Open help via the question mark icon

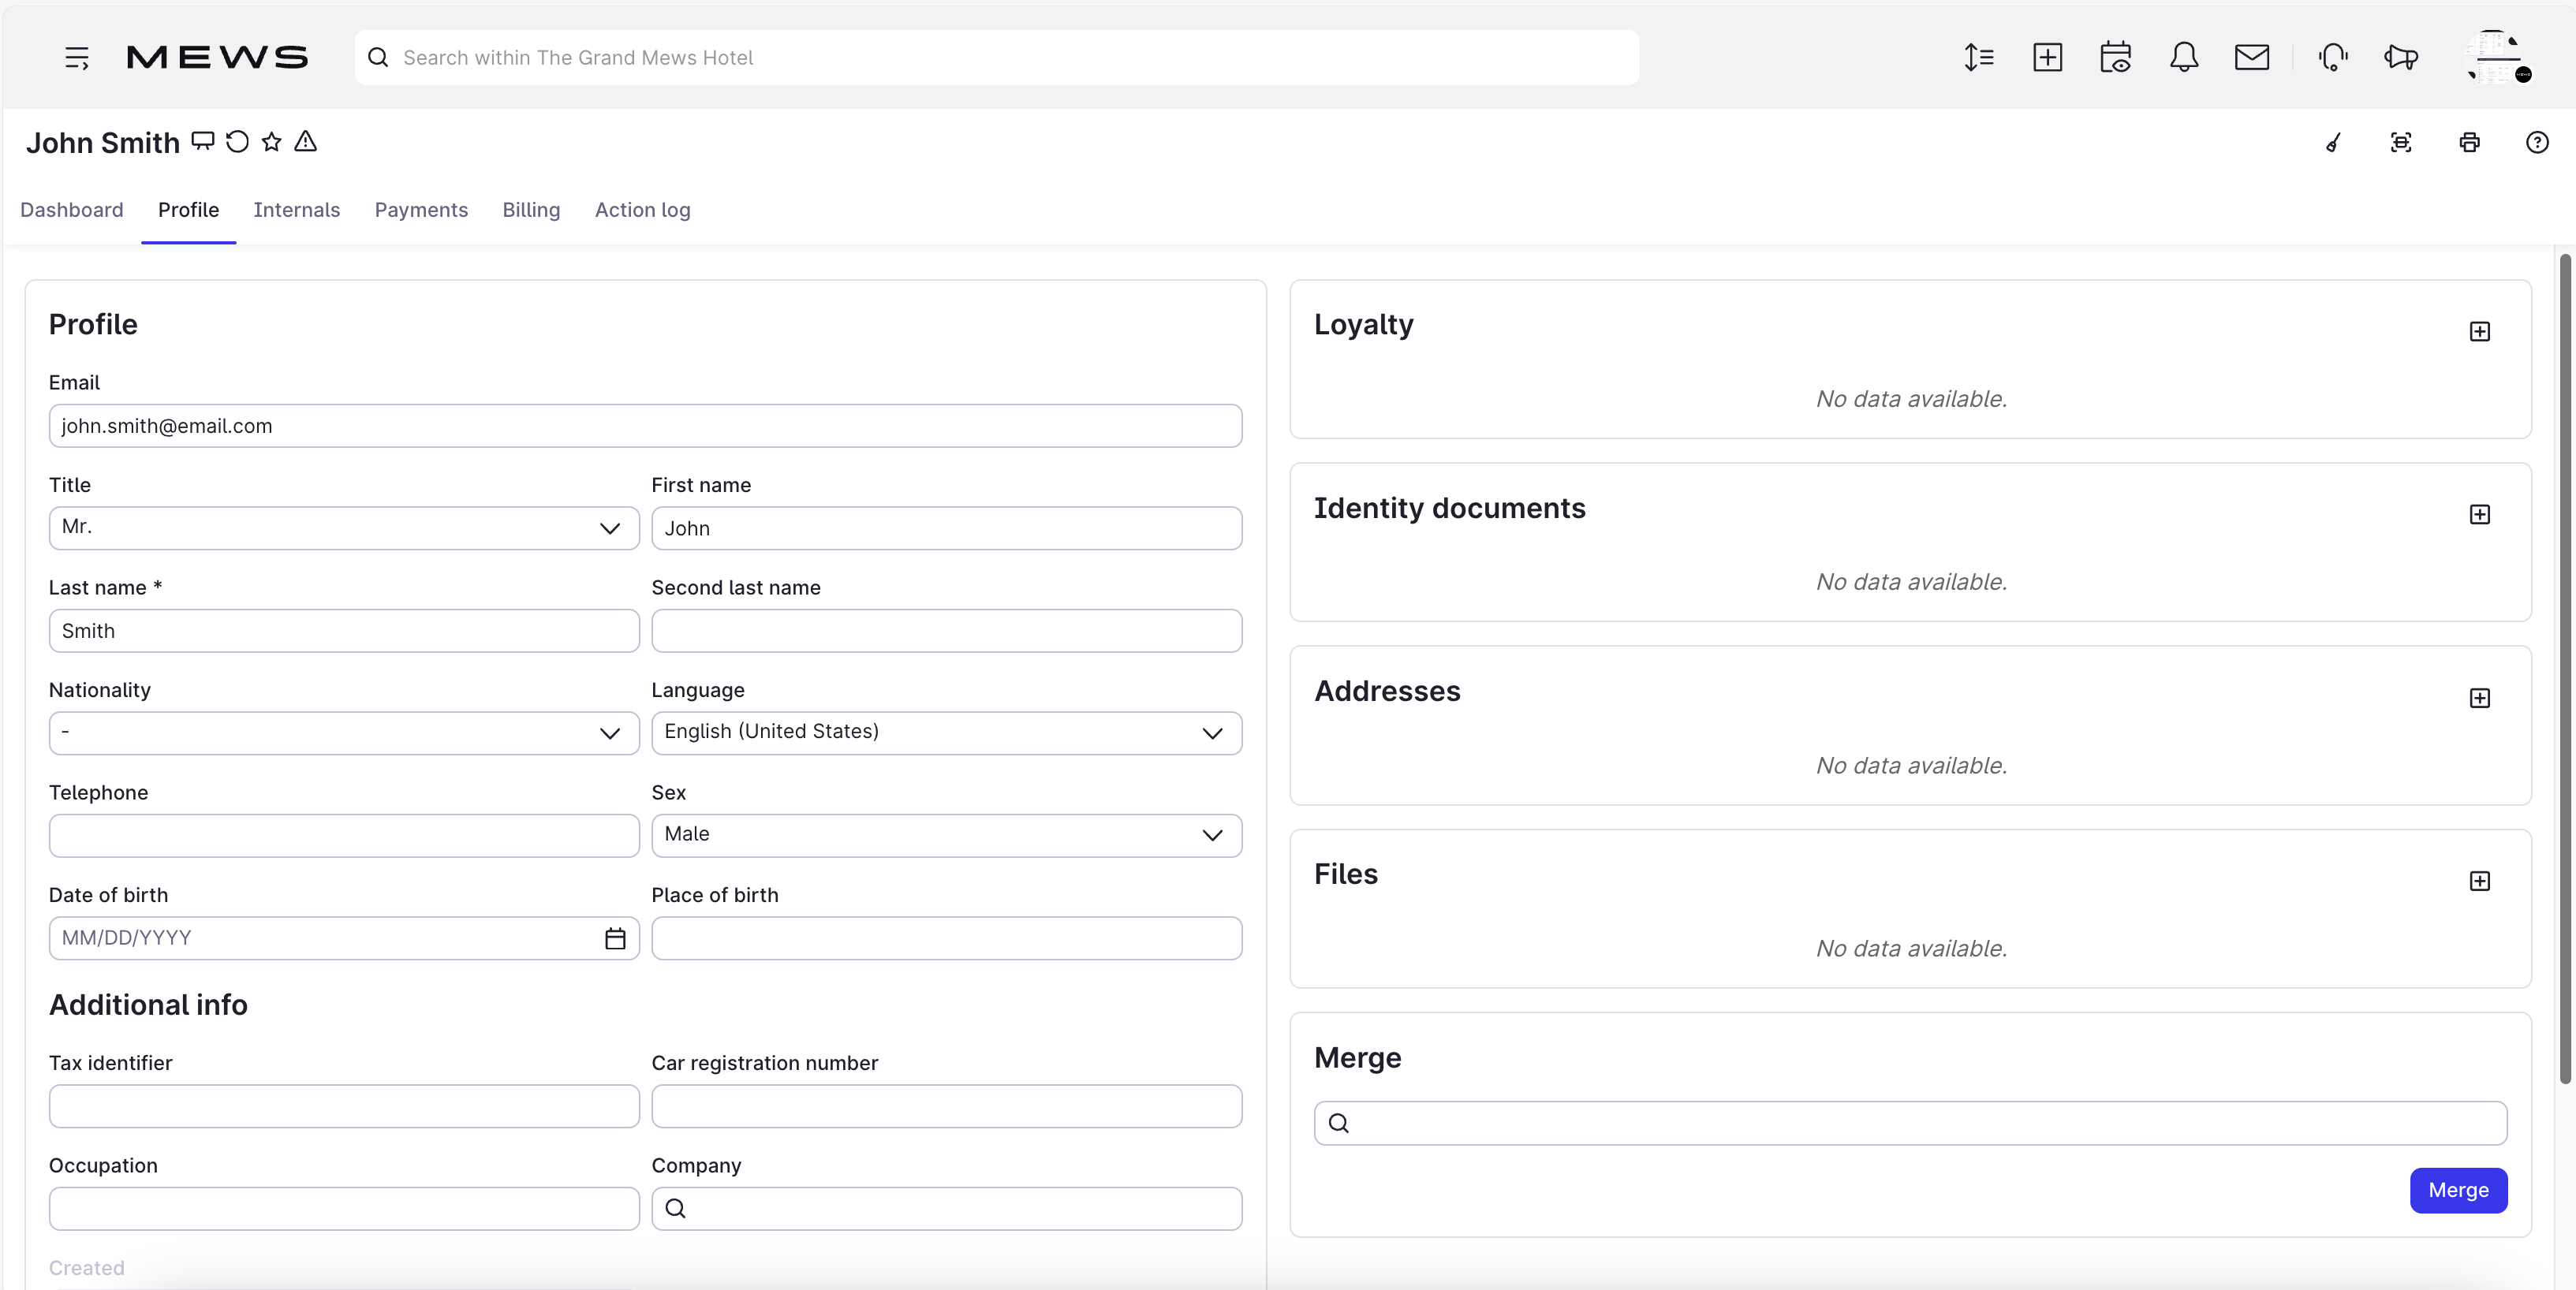click(2538, 142)
